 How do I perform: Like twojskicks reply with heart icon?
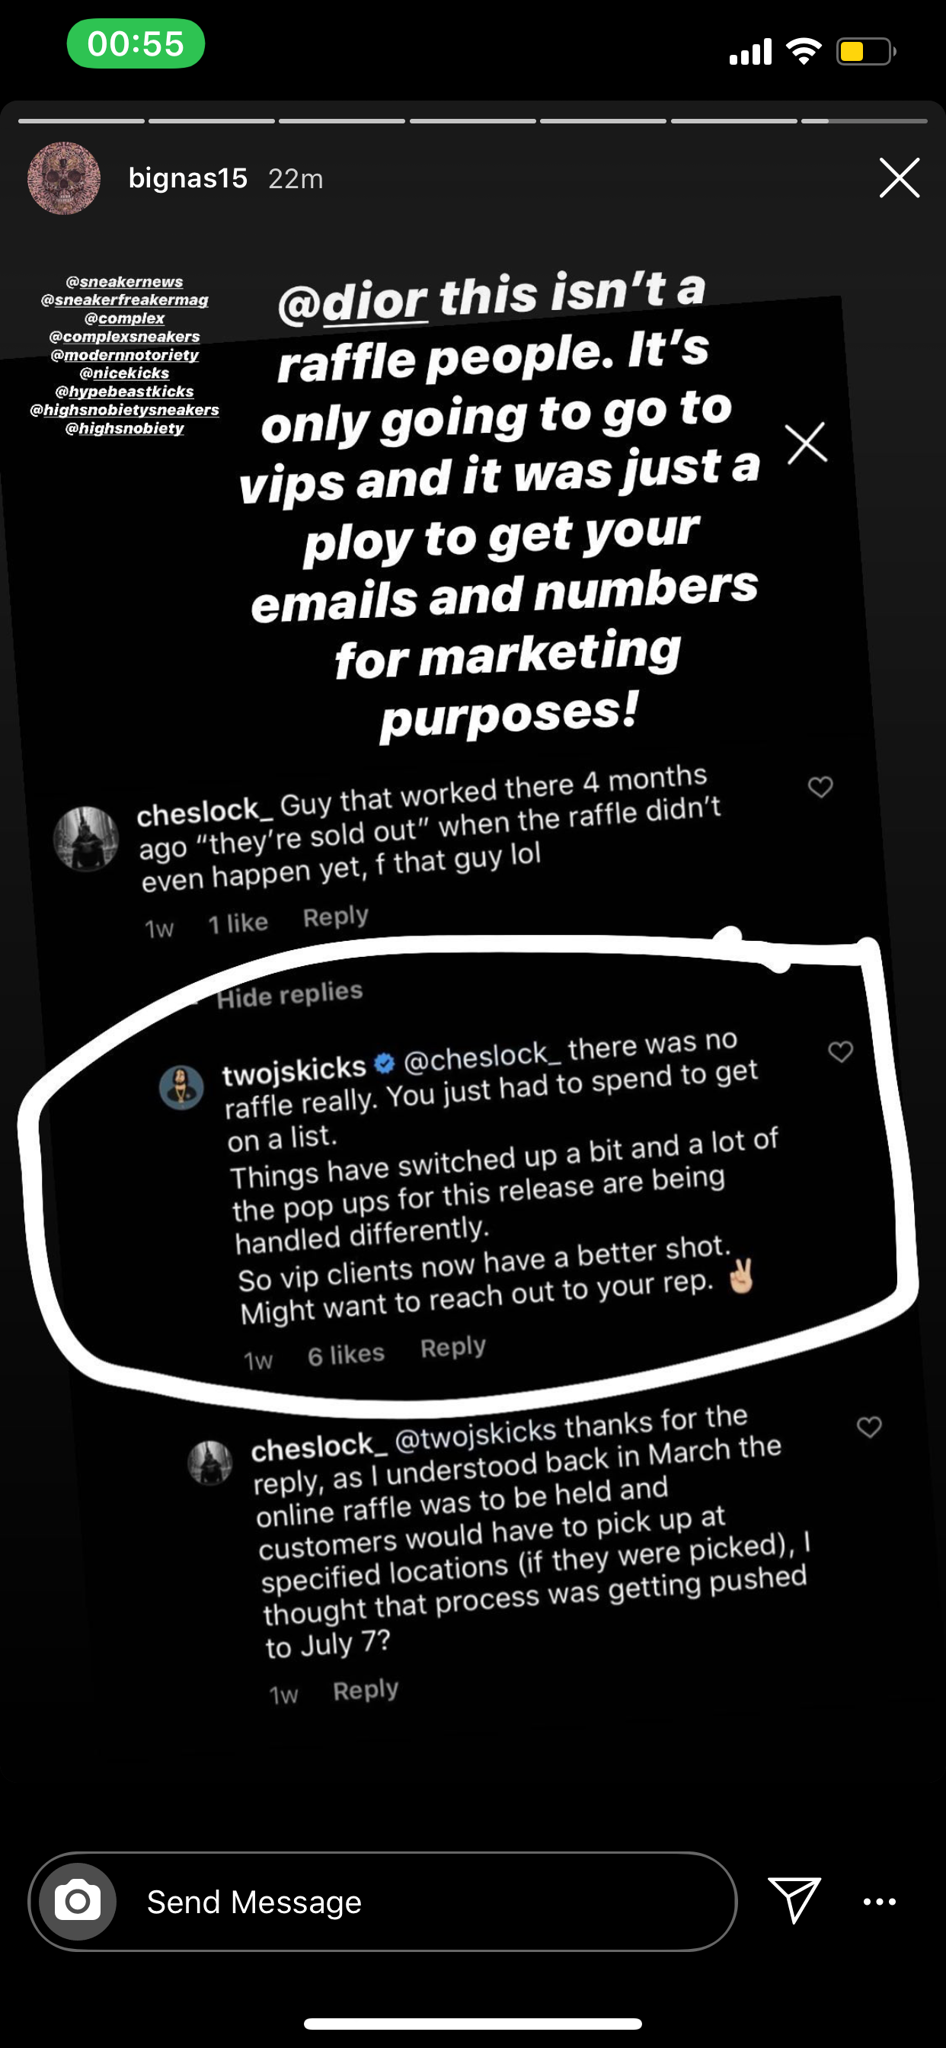841,1052
